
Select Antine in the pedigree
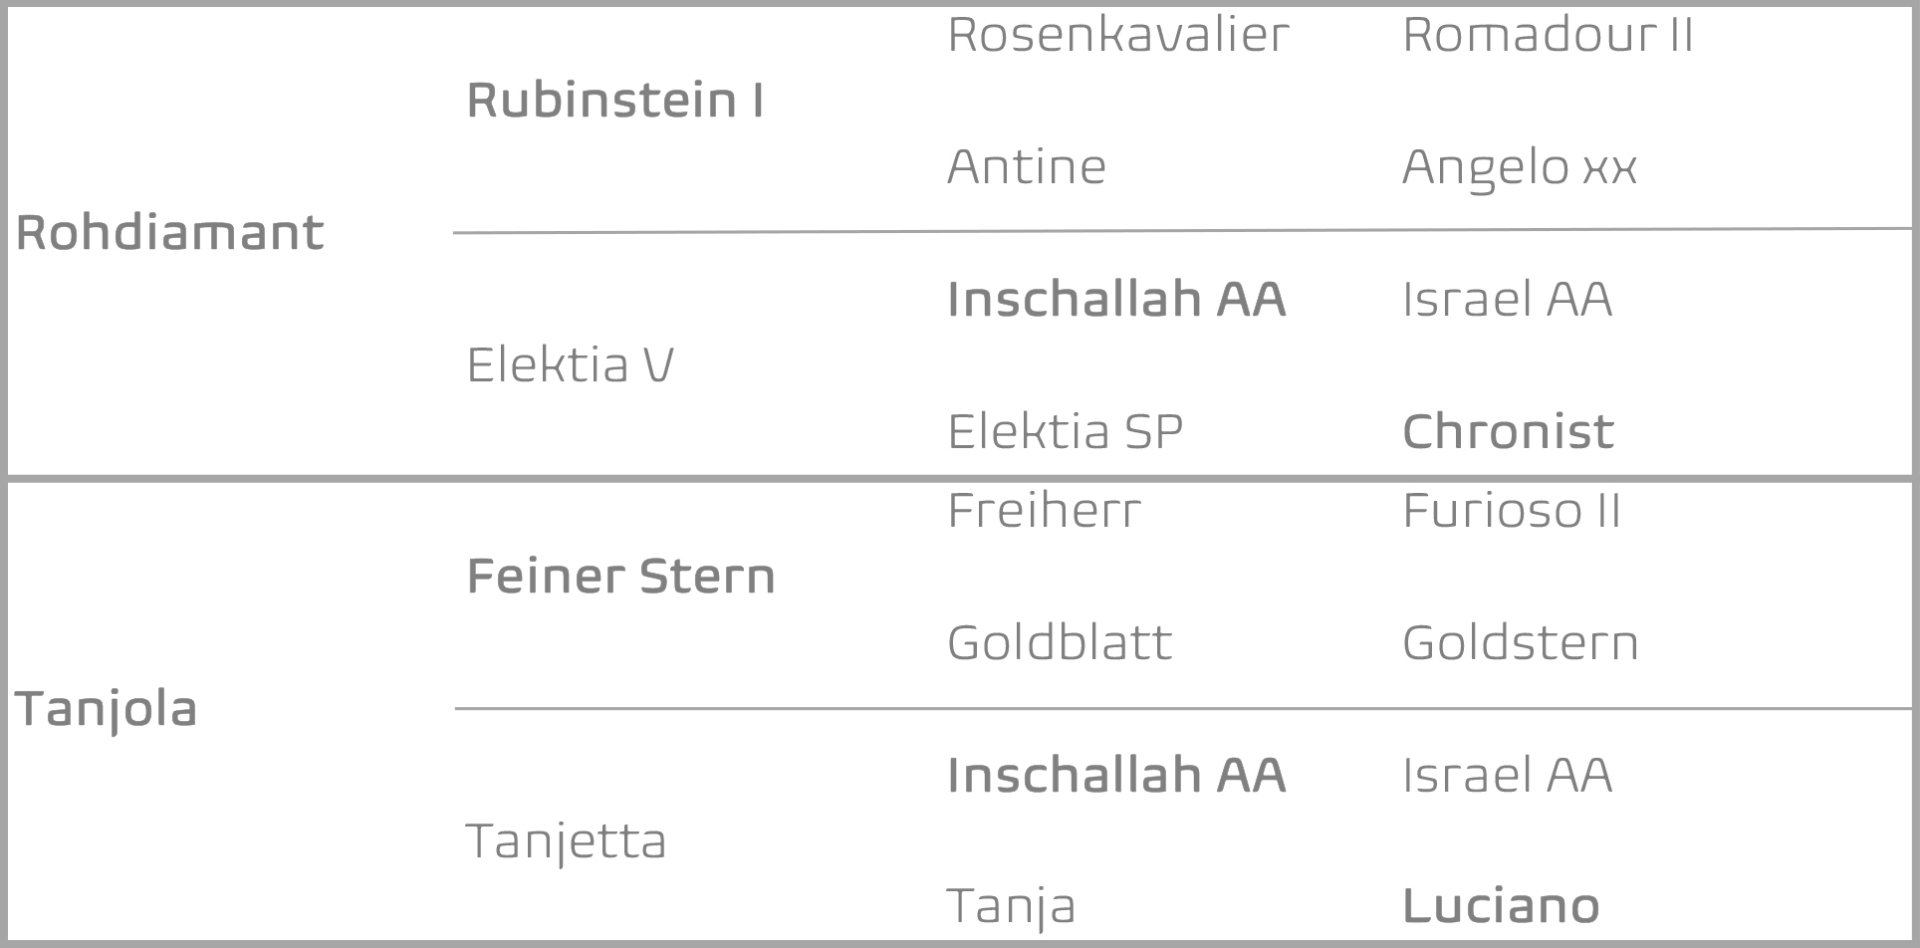(1026, 167)
